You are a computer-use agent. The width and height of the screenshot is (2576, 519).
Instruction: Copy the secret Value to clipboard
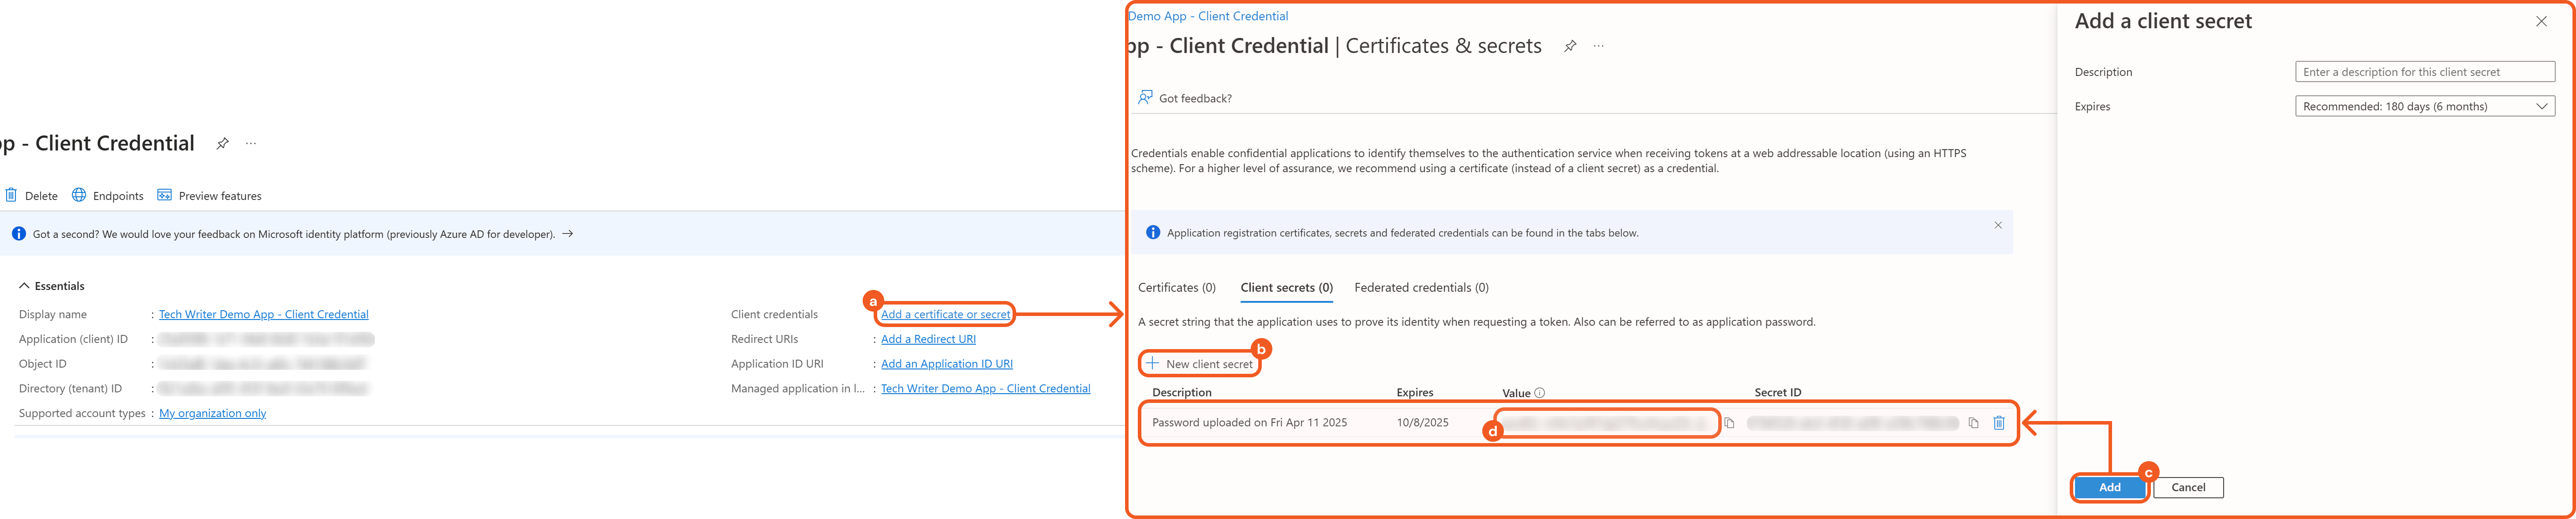[x=1729, y=423]
